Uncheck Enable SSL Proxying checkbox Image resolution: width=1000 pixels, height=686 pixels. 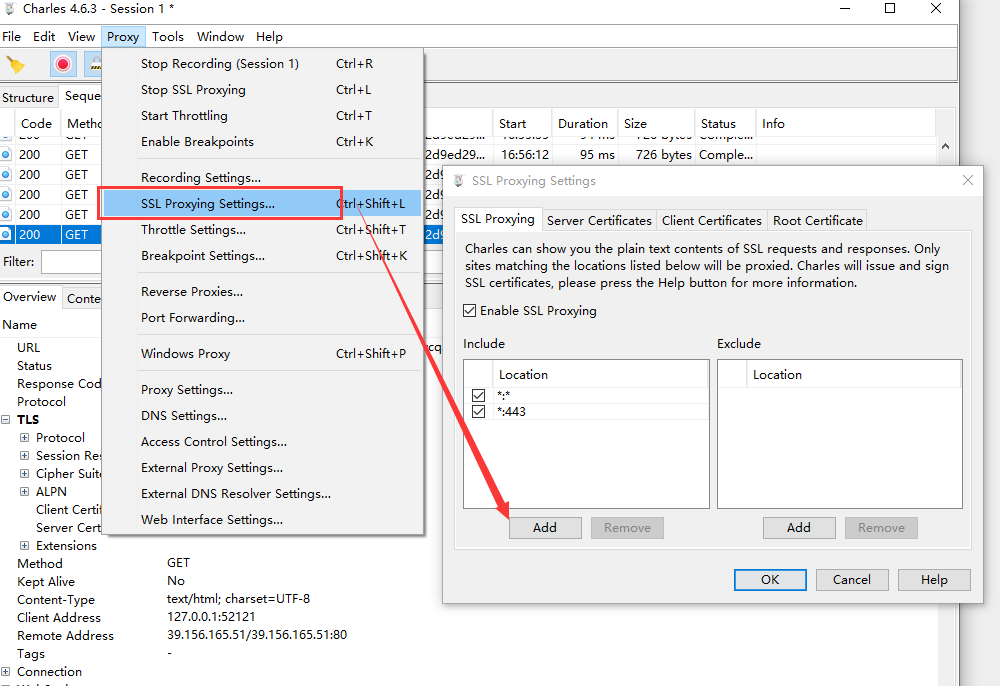pyautogui.click(x=470, y=311)
